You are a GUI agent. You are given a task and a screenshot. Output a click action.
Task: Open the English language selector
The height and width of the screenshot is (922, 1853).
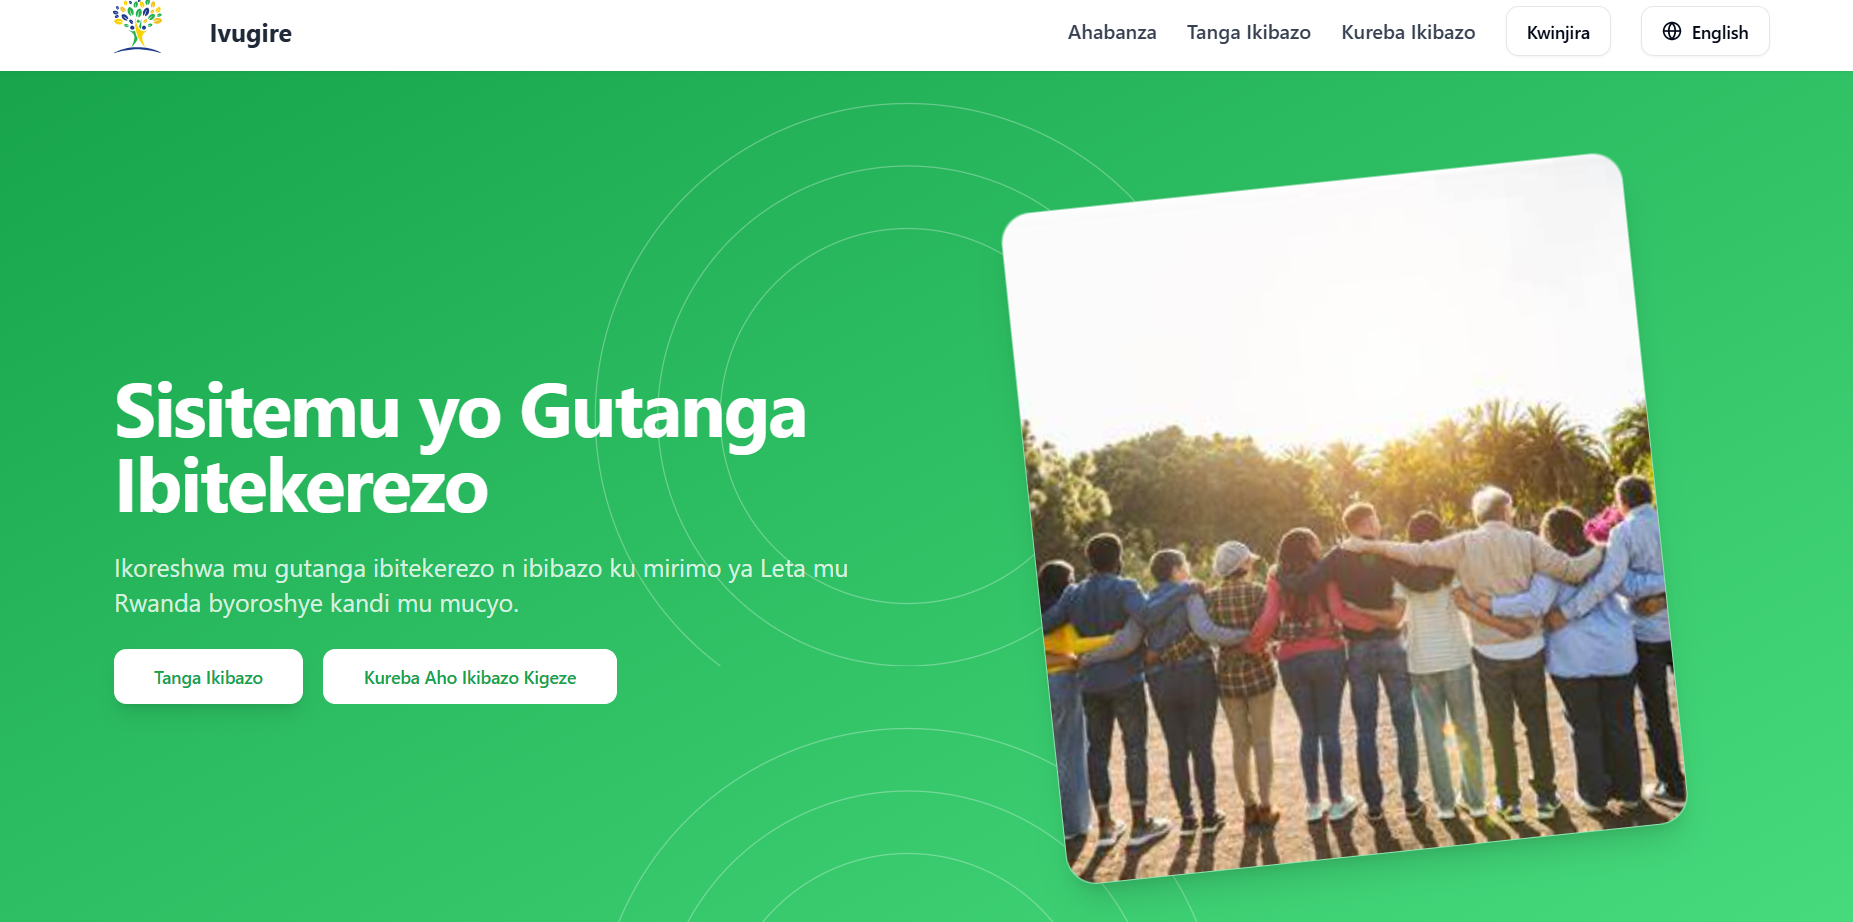click(1705, 31)
